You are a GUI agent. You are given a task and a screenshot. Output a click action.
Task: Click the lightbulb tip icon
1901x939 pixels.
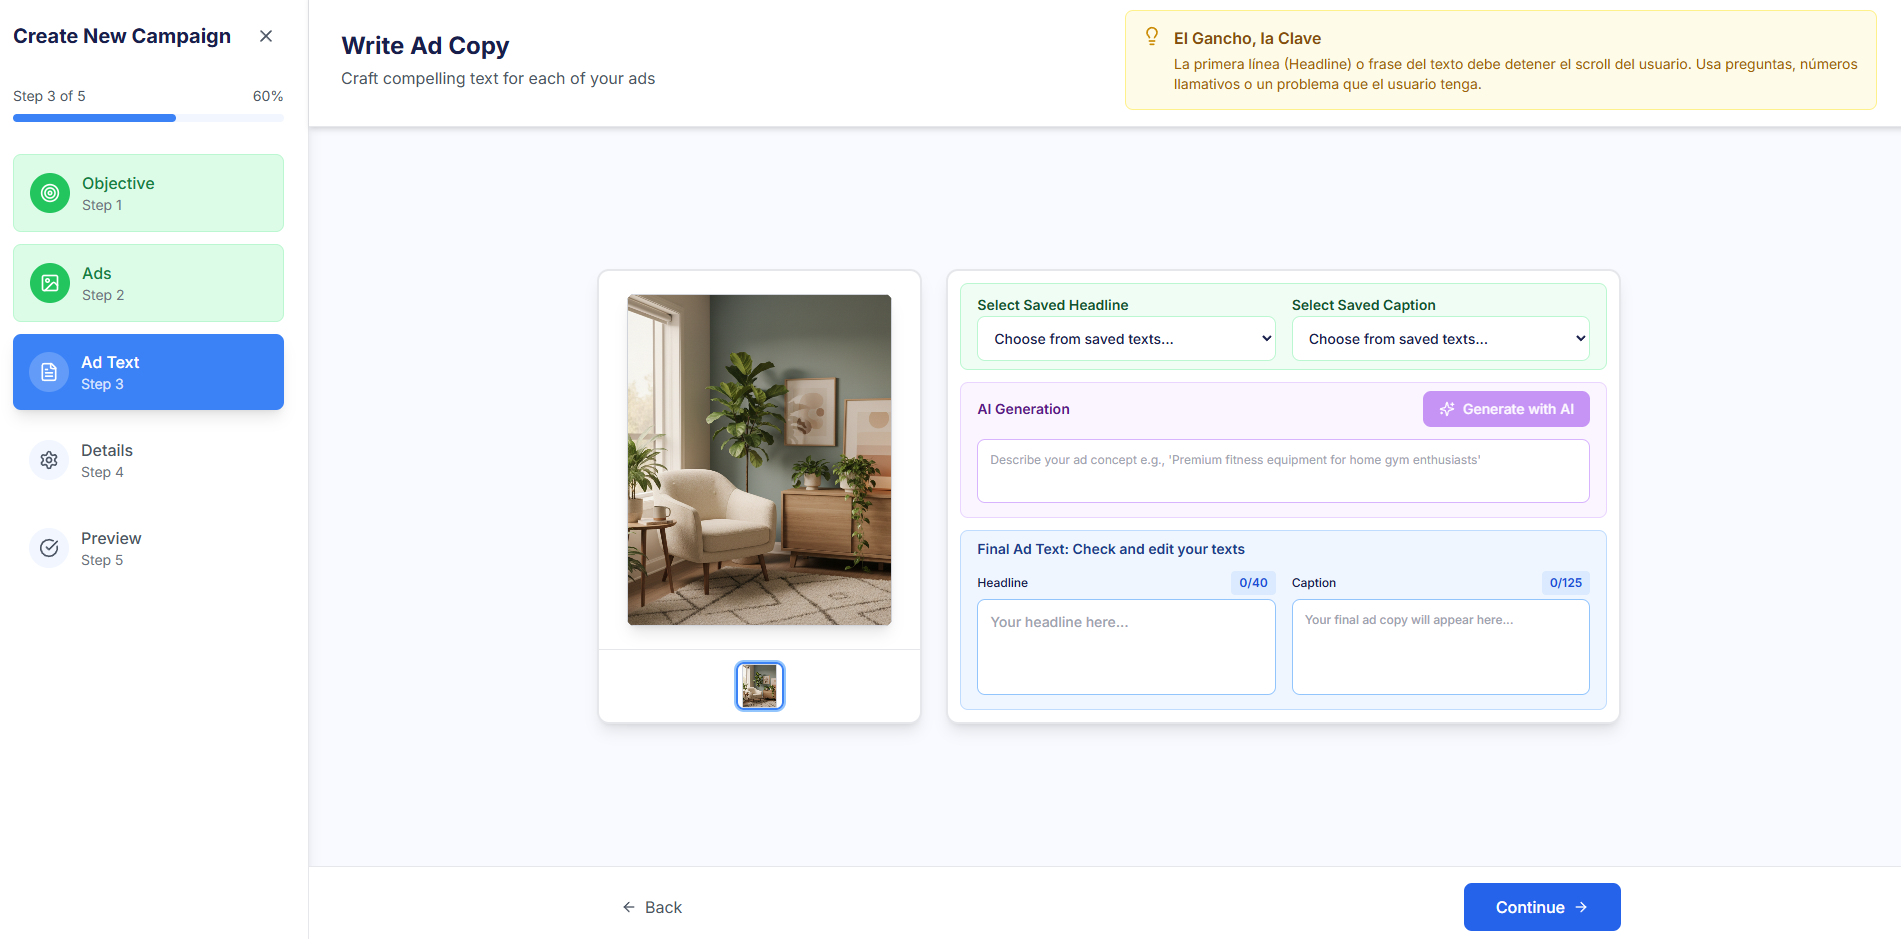point(1152,37)
